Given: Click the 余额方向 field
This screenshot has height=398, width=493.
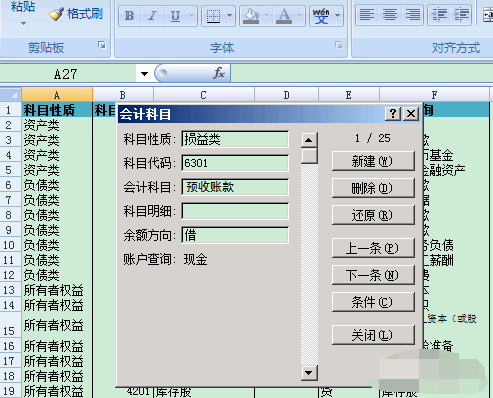Looking at the screenshot, I should coord(235,235).
